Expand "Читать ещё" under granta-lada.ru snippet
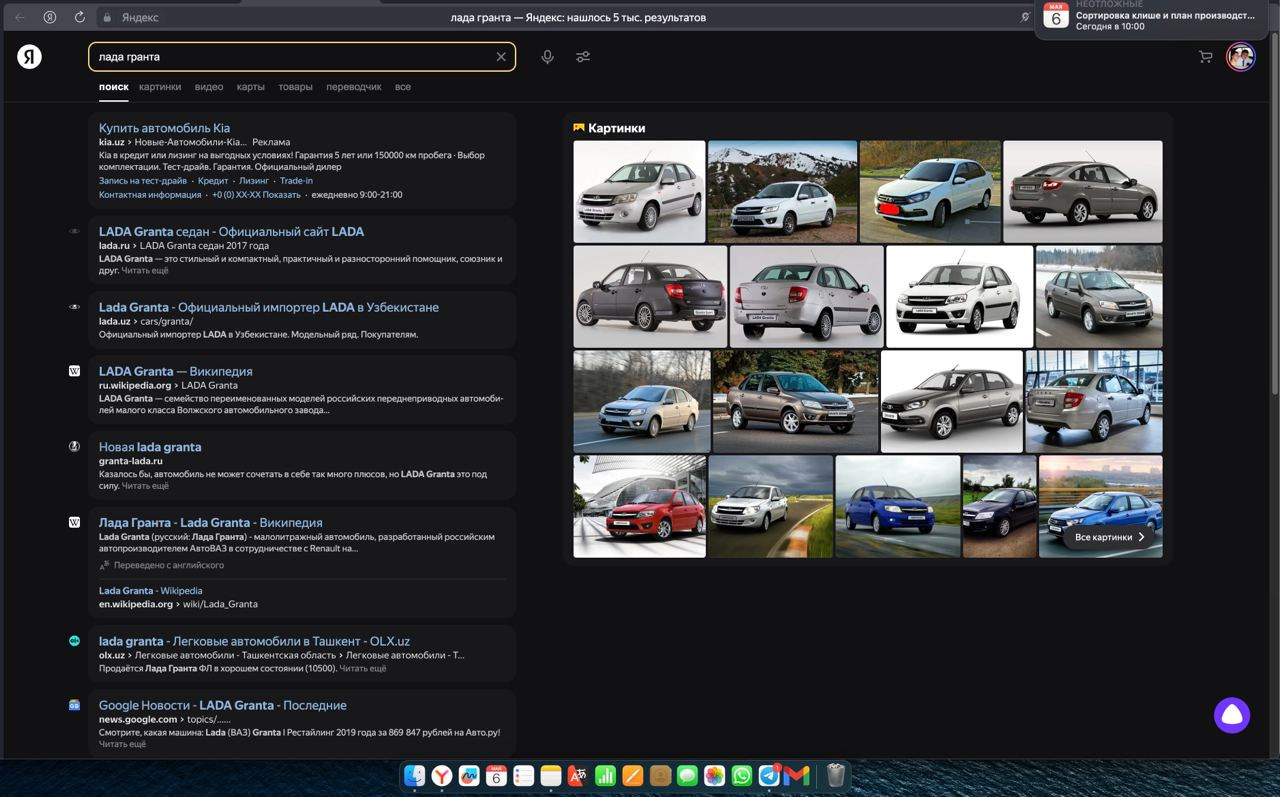Viewport: 1280px width, 797px height. point(145,486)
